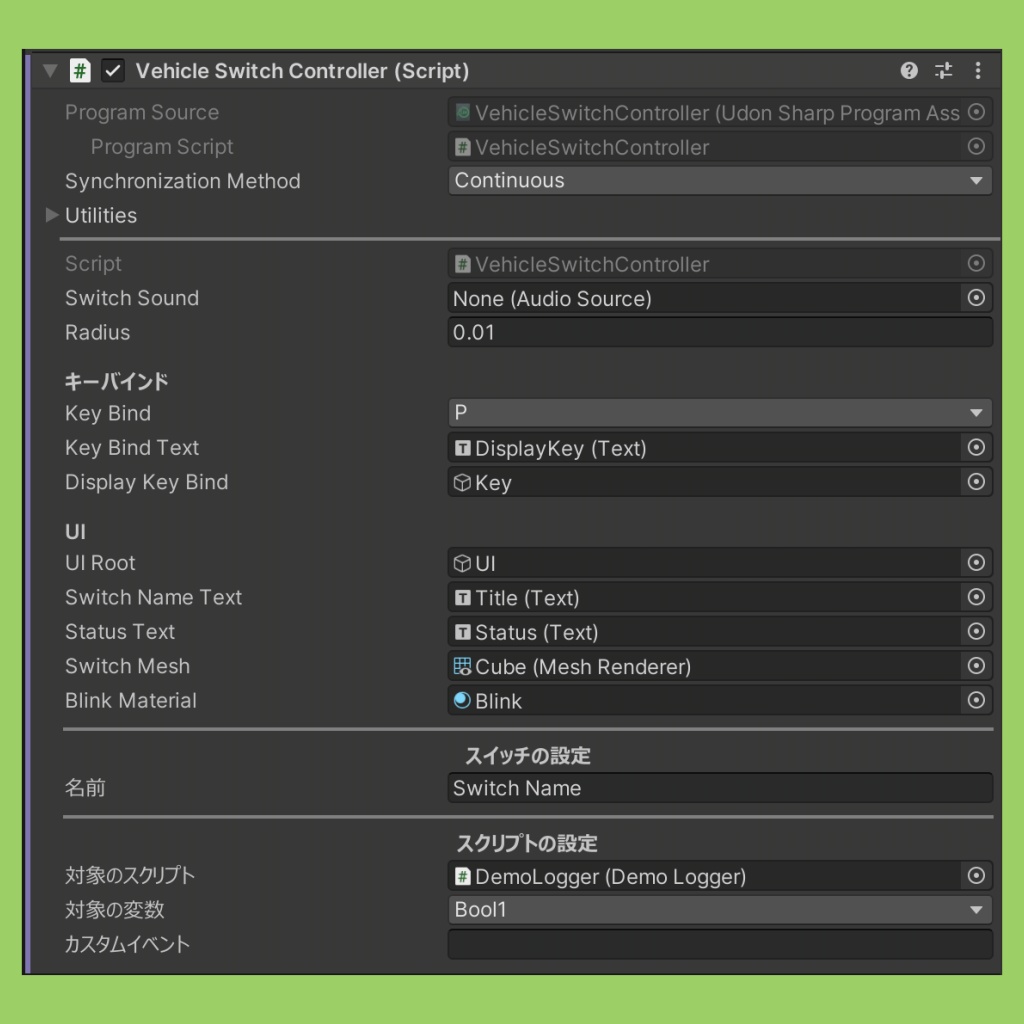Expand the Utilities foldout

[x=52, y=215]
